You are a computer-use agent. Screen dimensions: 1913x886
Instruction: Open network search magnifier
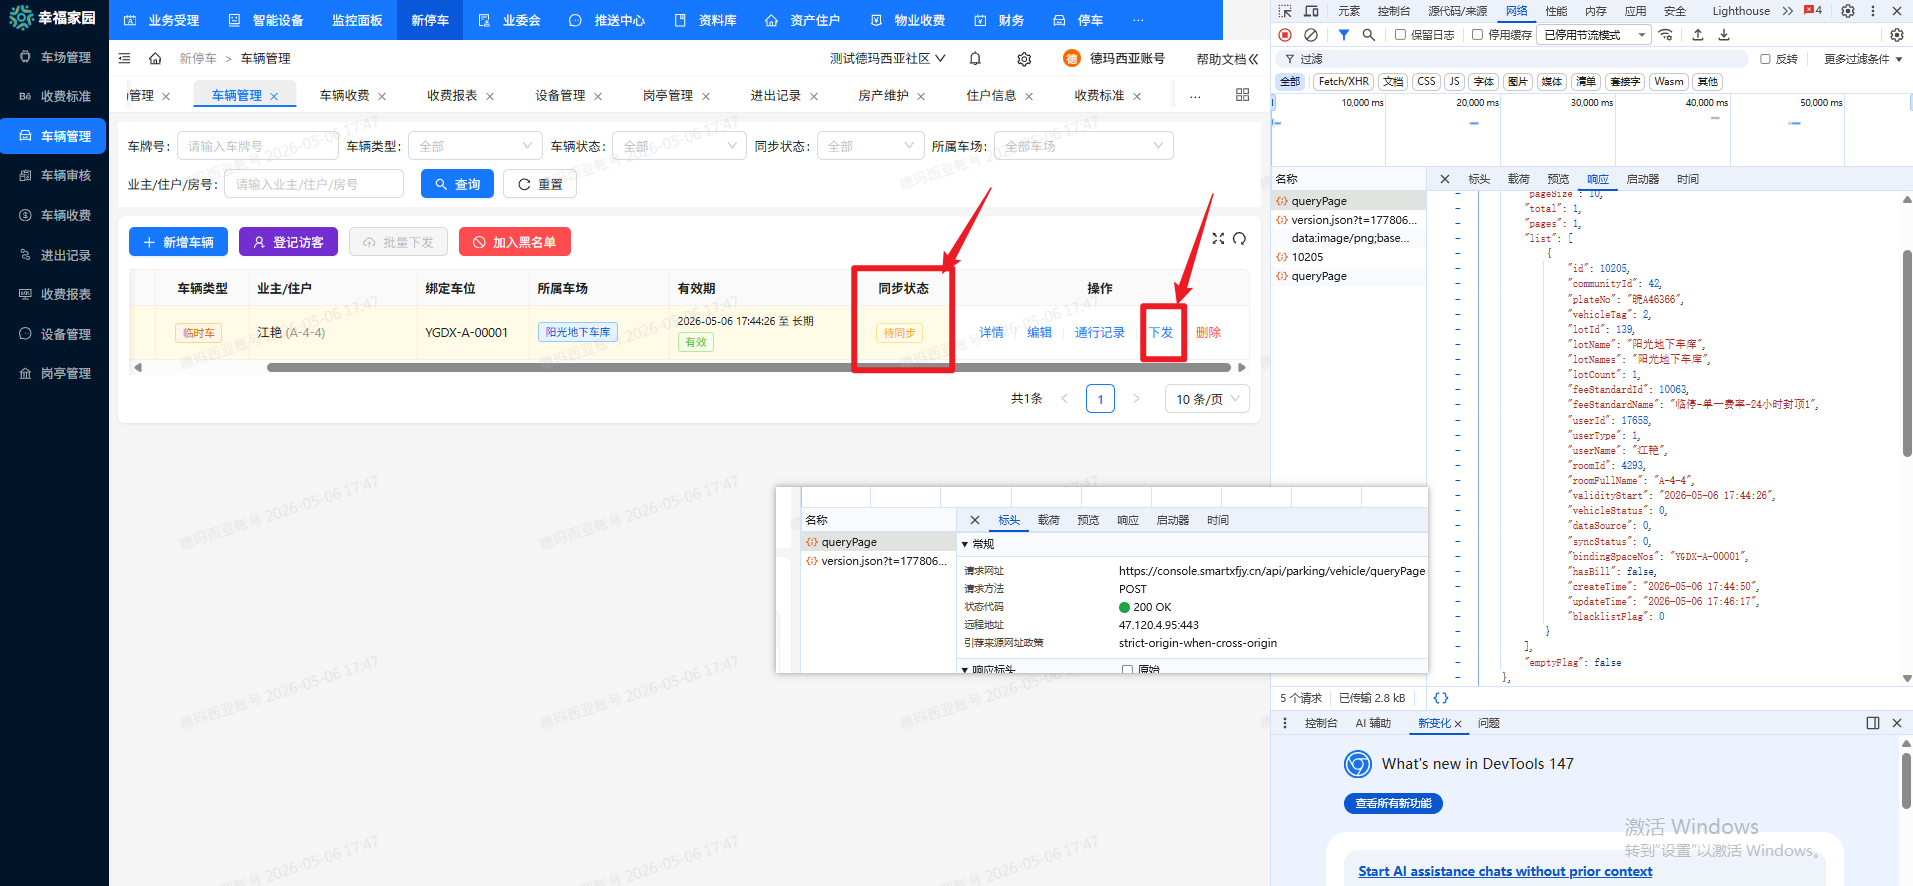click(1369, 35)
